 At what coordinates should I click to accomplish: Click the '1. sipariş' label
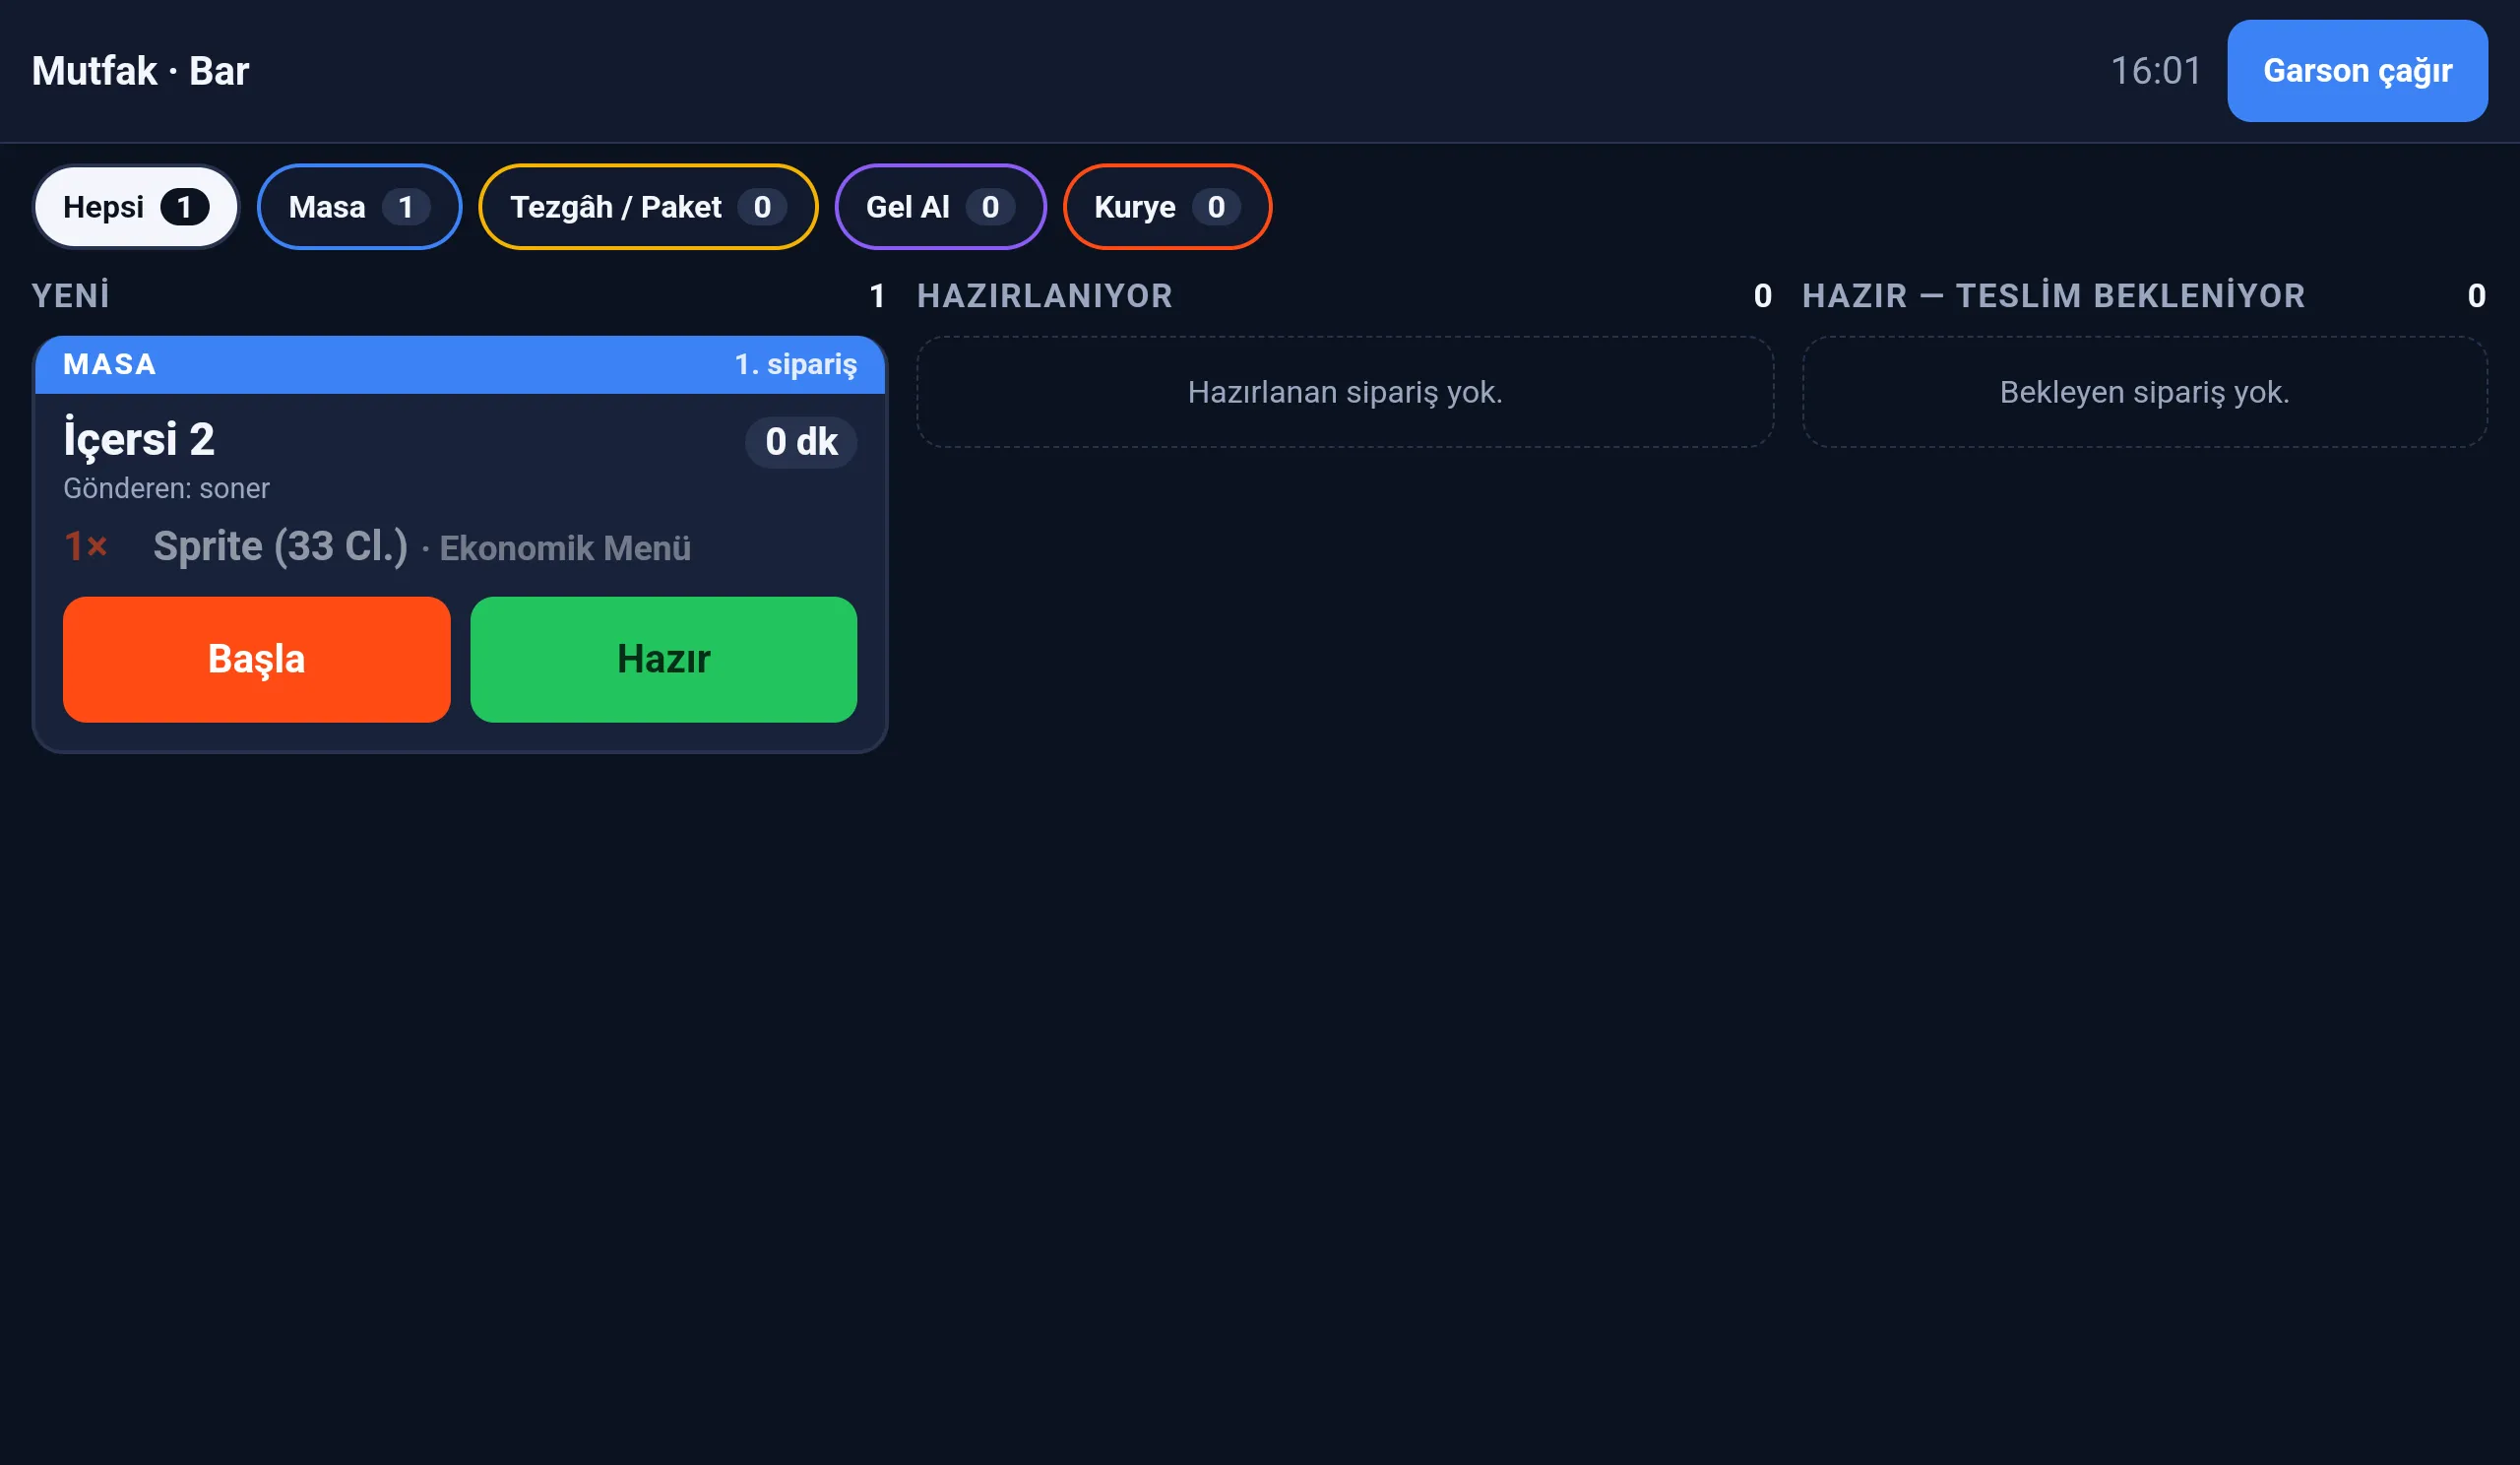pyautogui.click(x=795, y=364)
